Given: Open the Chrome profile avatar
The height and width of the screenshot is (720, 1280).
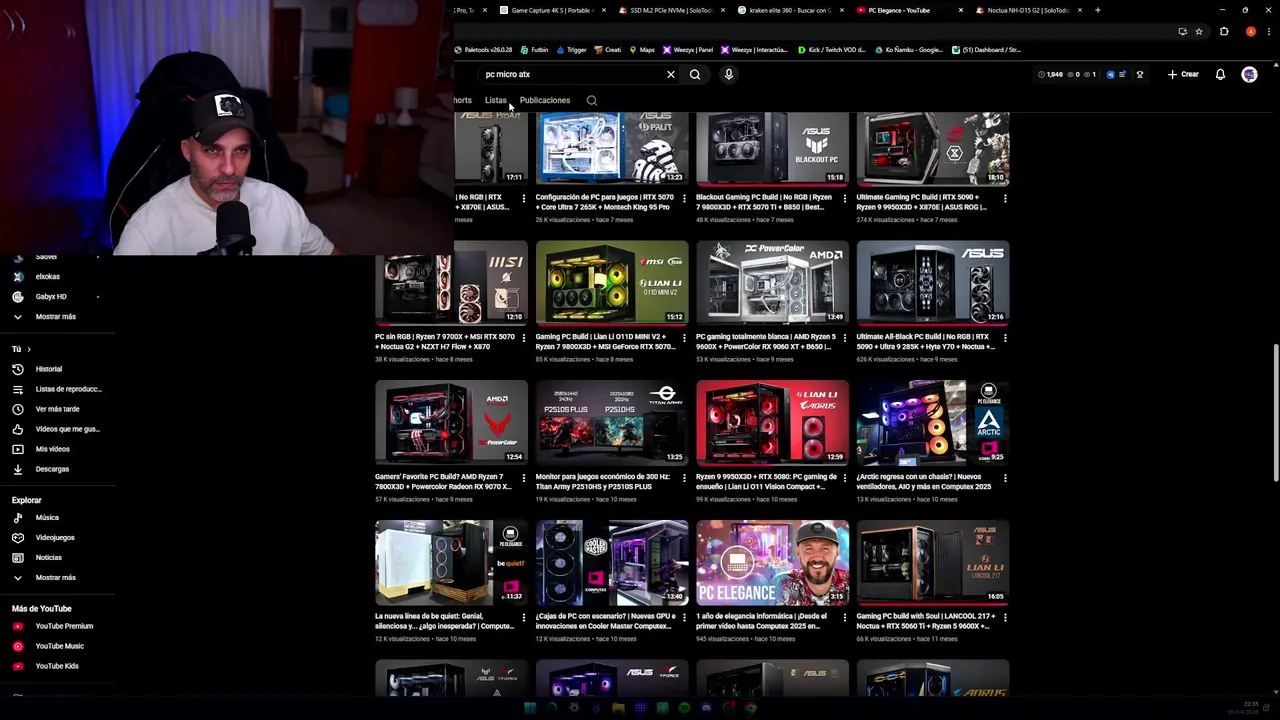Looking at the screenshot, I should pos(1251,32).
